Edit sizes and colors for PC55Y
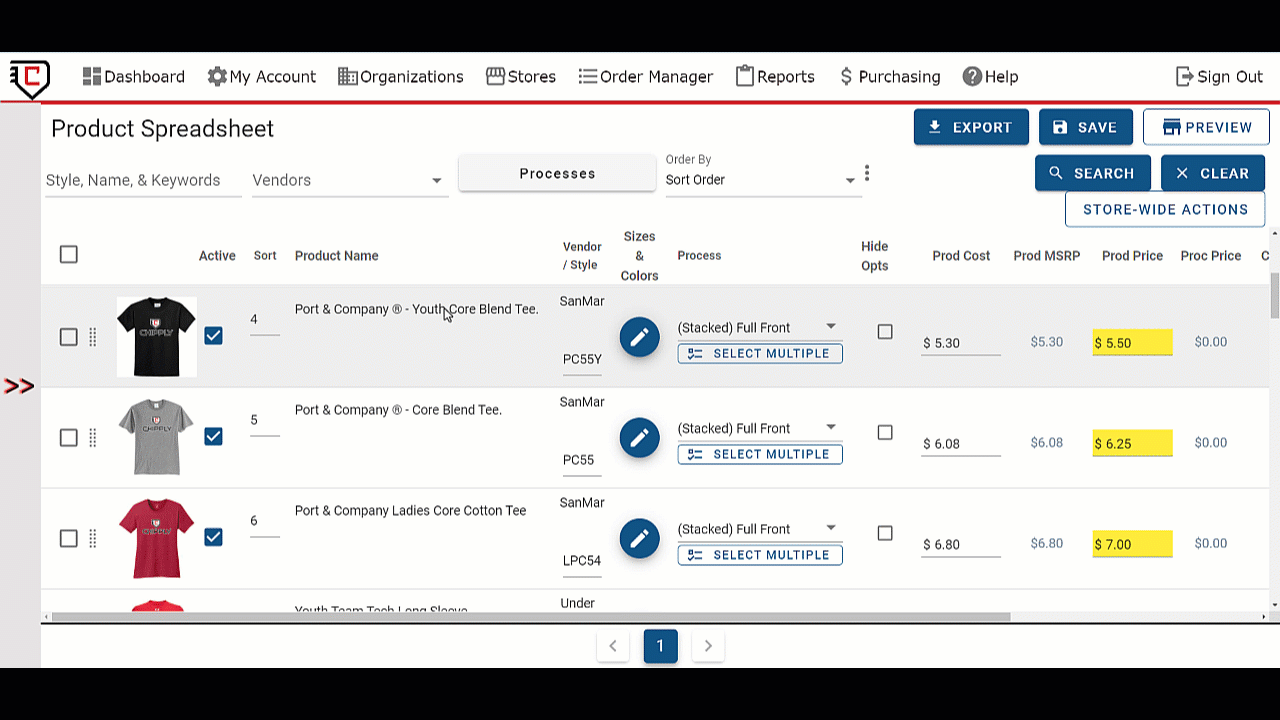1280x720 pixels. click(x=639, y=337)
